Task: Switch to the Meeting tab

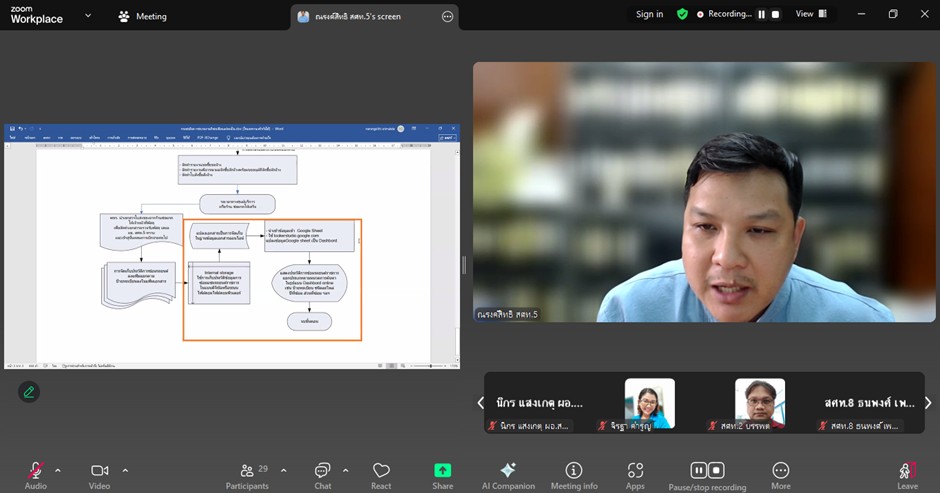Action: pos(142,16)
